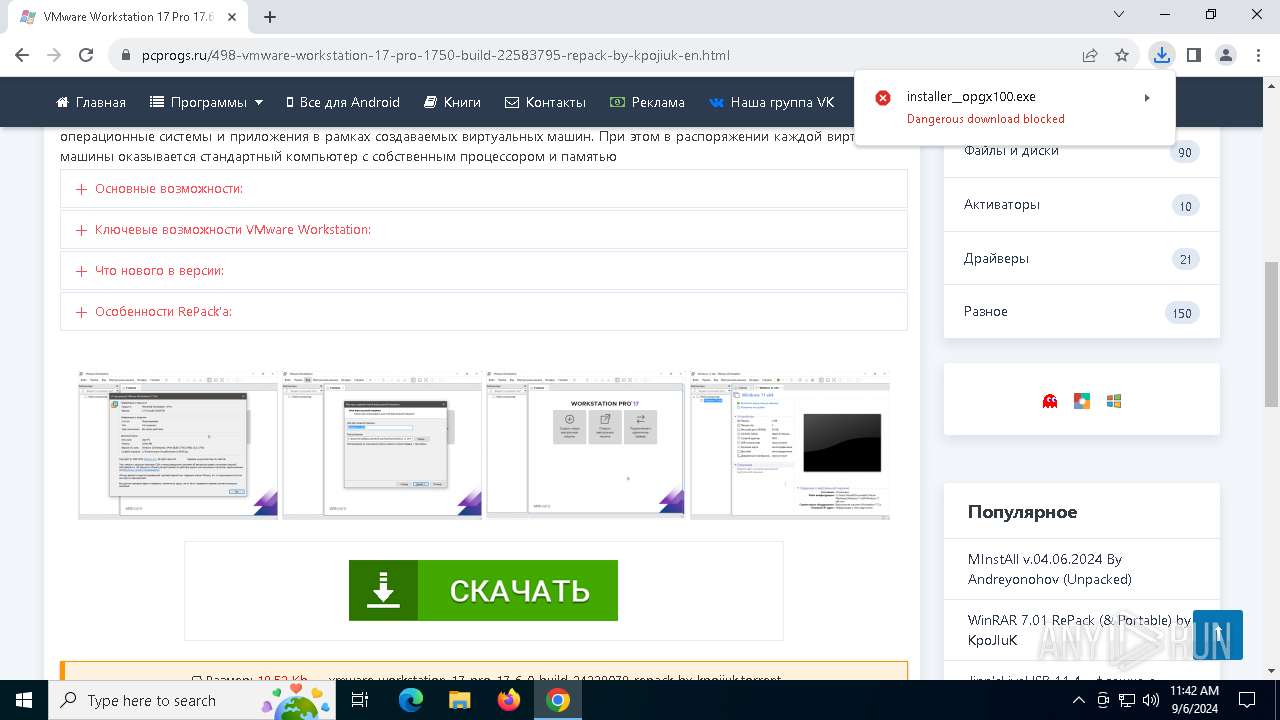The height and width of the screenshot is (720, 1280).
Task: Open the tab search chevron
Action: coord(1120,14)
